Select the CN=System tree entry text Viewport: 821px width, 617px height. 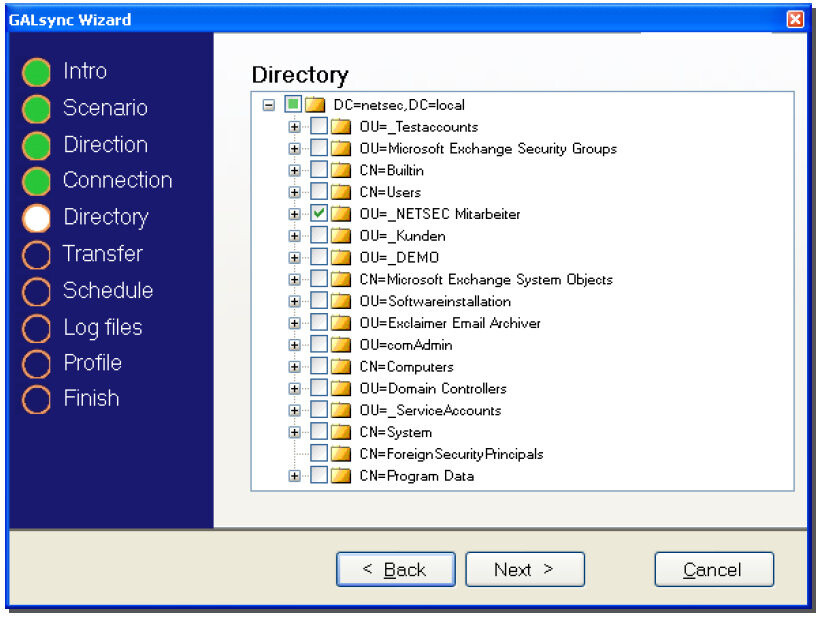(x=396, y=433)
